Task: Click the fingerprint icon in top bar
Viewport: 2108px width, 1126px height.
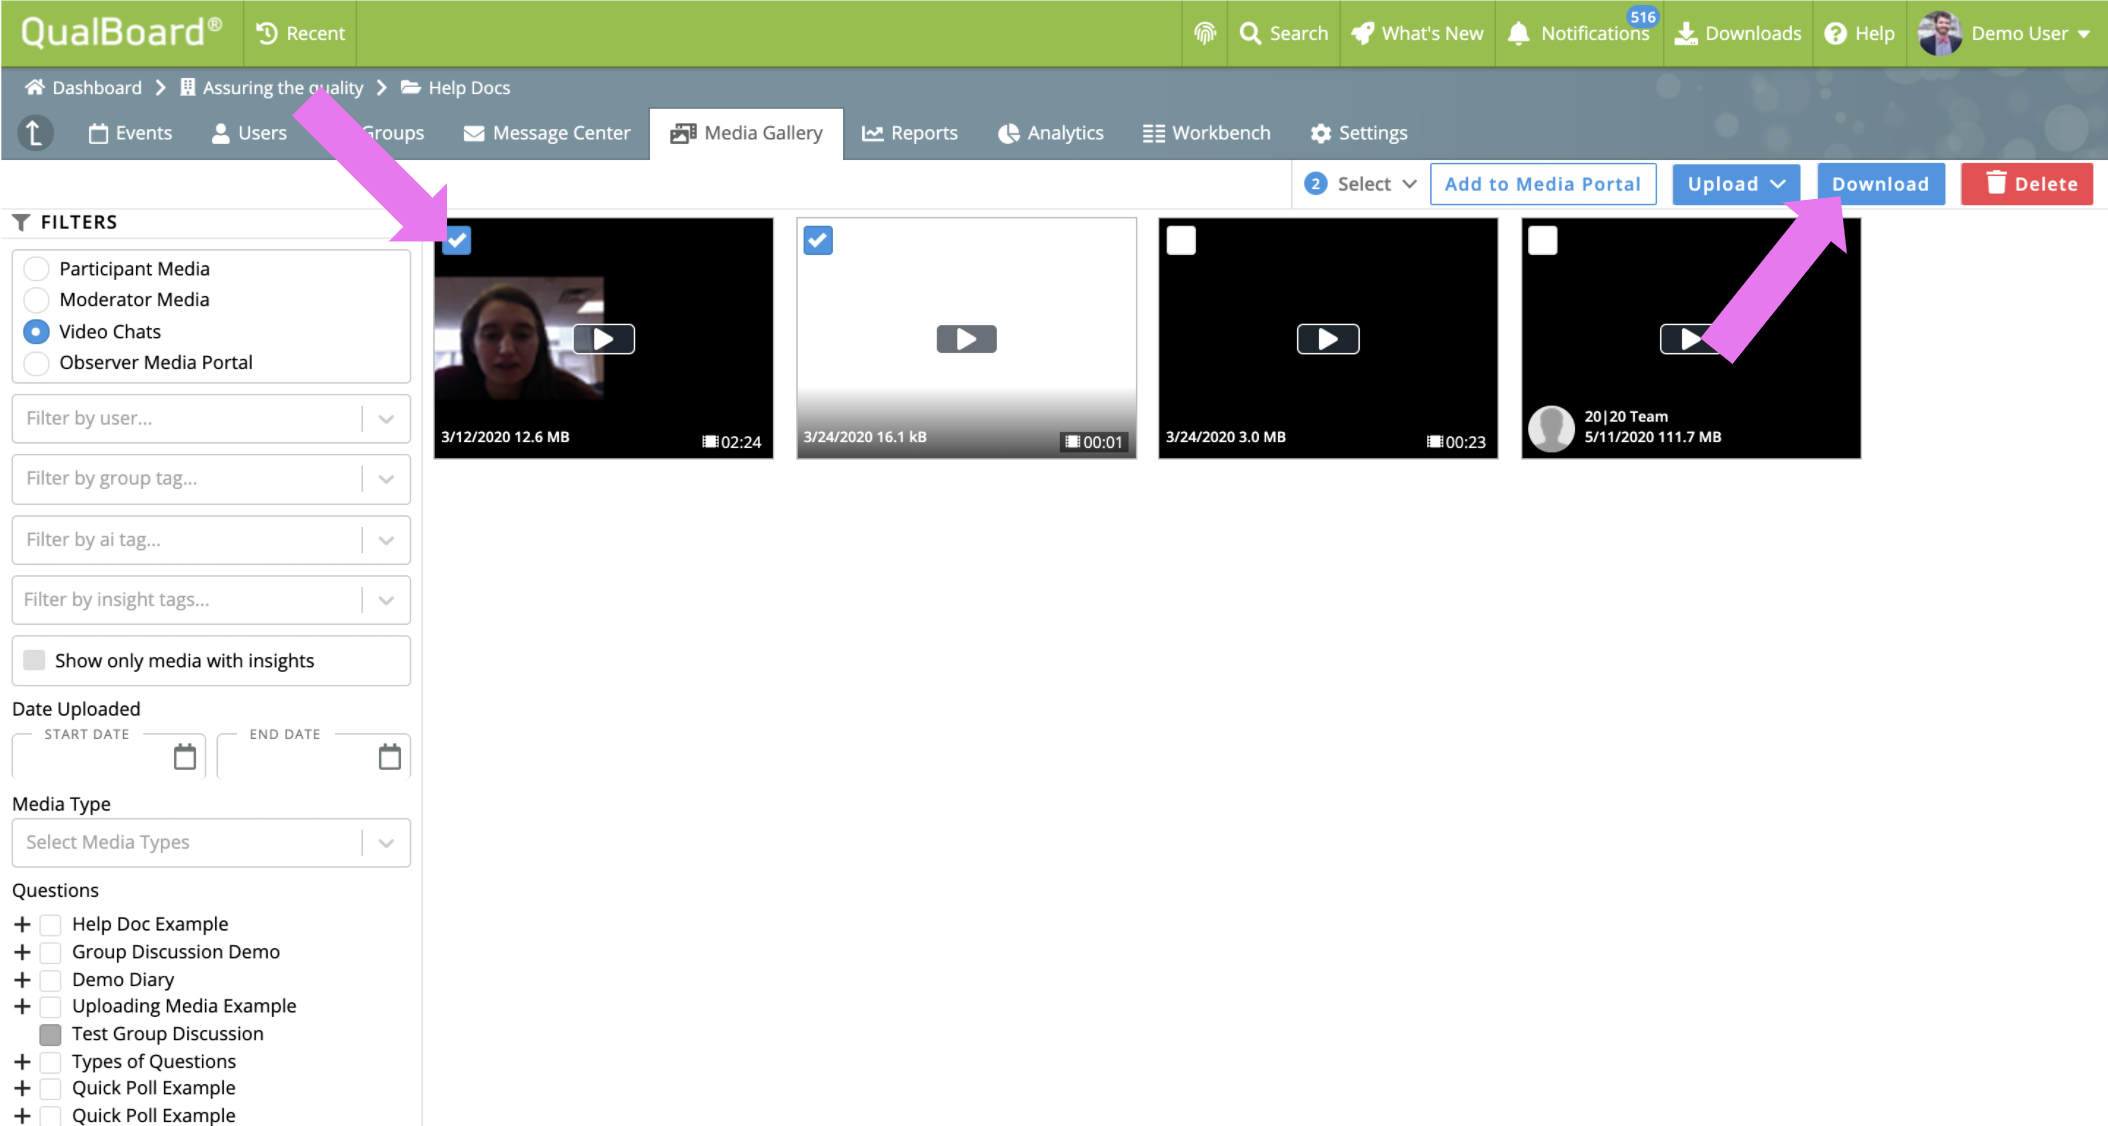Action: pos(1205,33)
